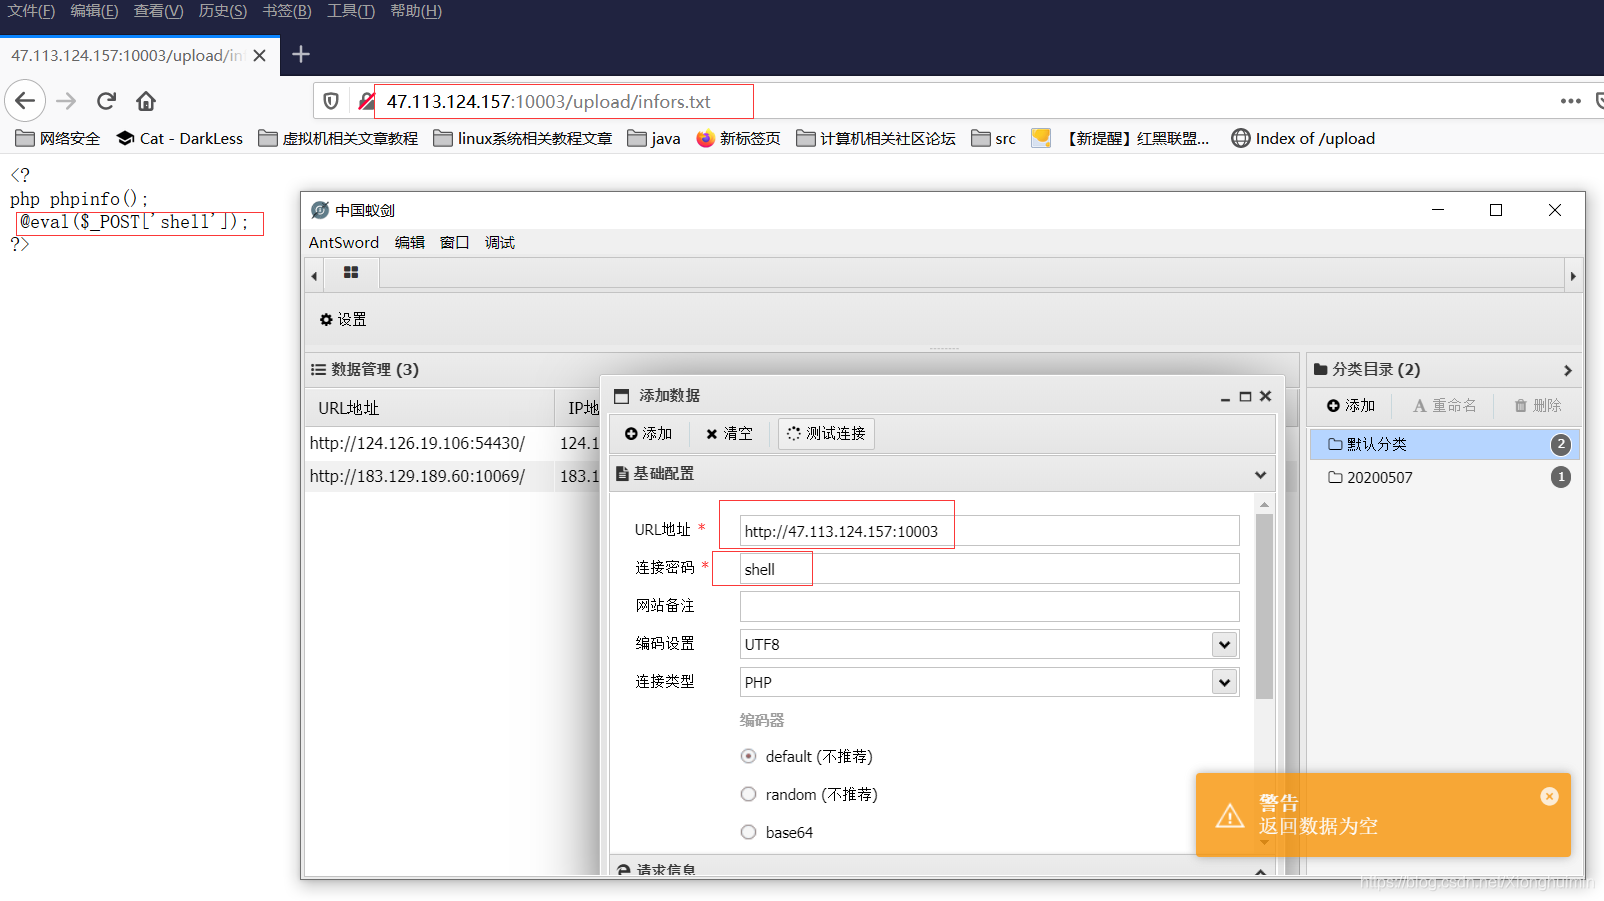Open the browser 工具(T) menu
1604x901 pixels.
351,11
